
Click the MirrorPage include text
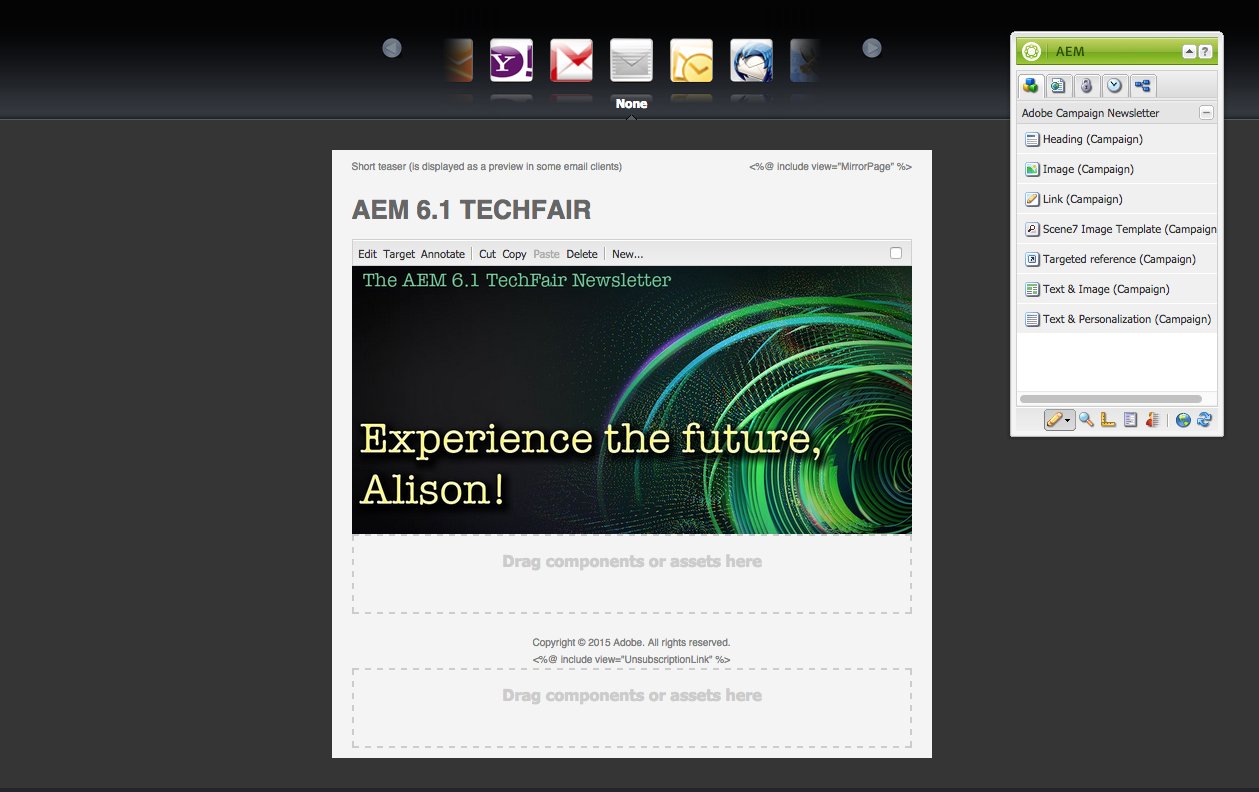(830, 166)
